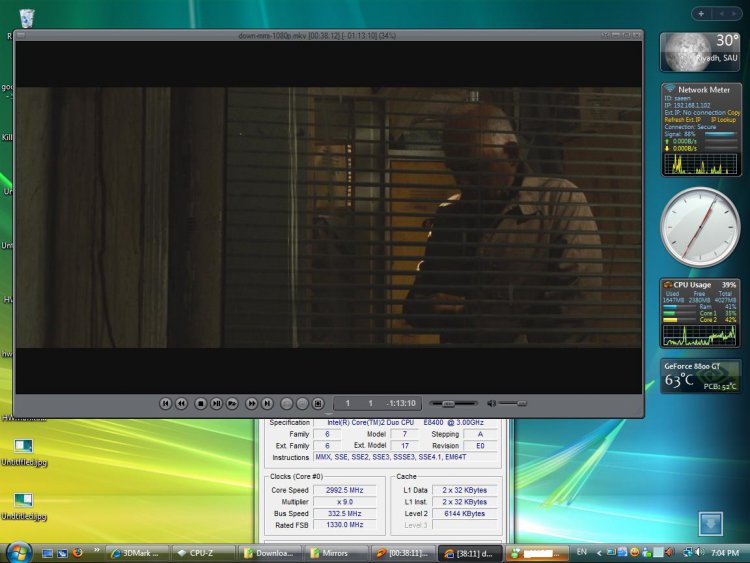Open the upper Untitled.jpg desktop file
The width and height of the screenshot is (750, 563).
23,452
